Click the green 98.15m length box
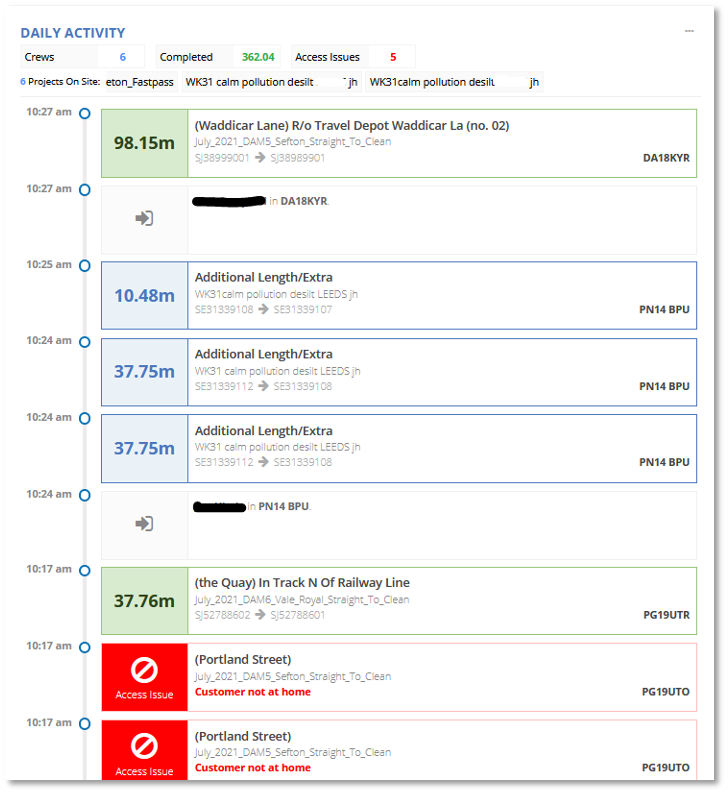 [x=144, y=143]
